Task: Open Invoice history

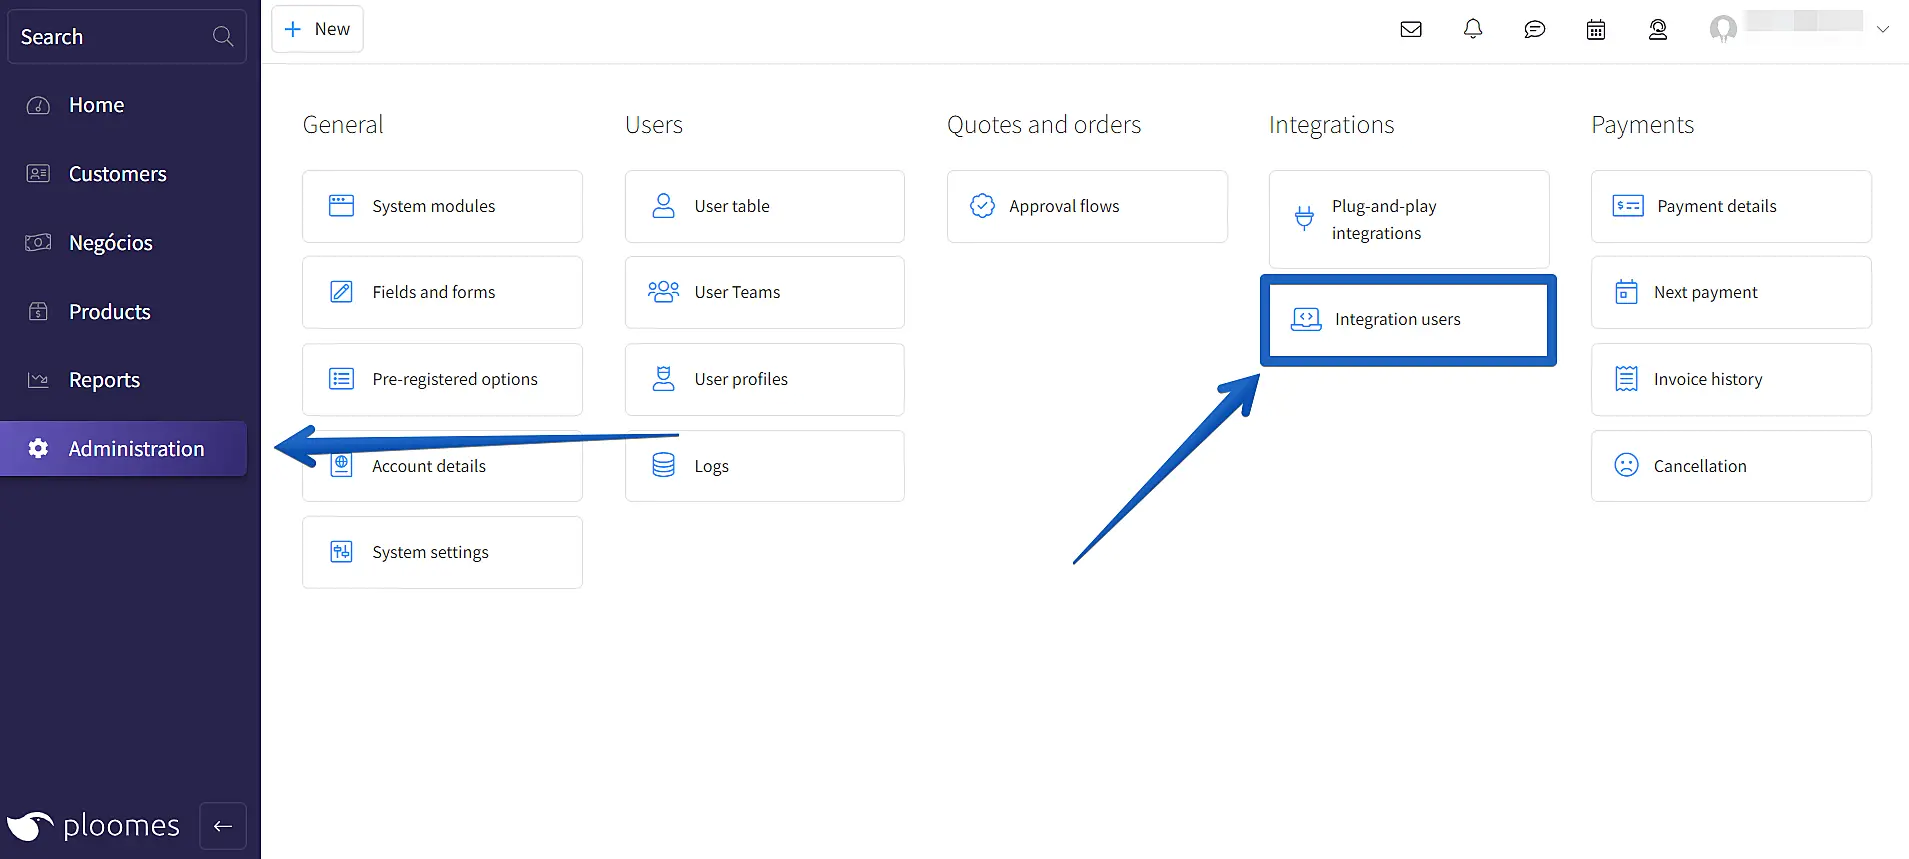Action: (1730, 379)
